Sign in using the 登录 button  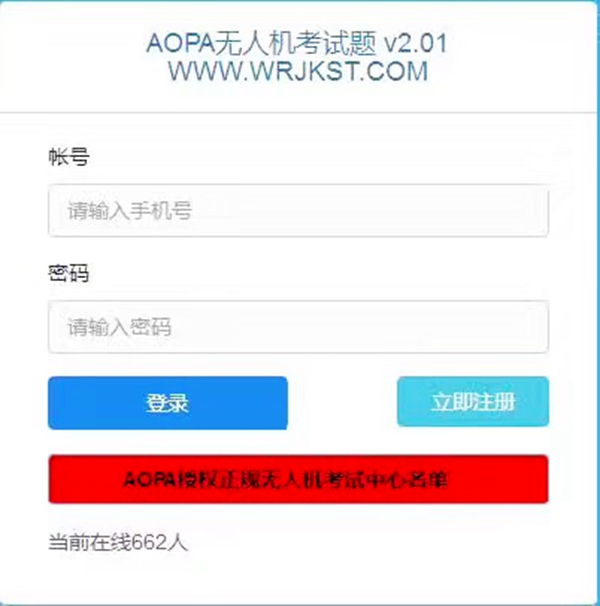tap(167, 403)
